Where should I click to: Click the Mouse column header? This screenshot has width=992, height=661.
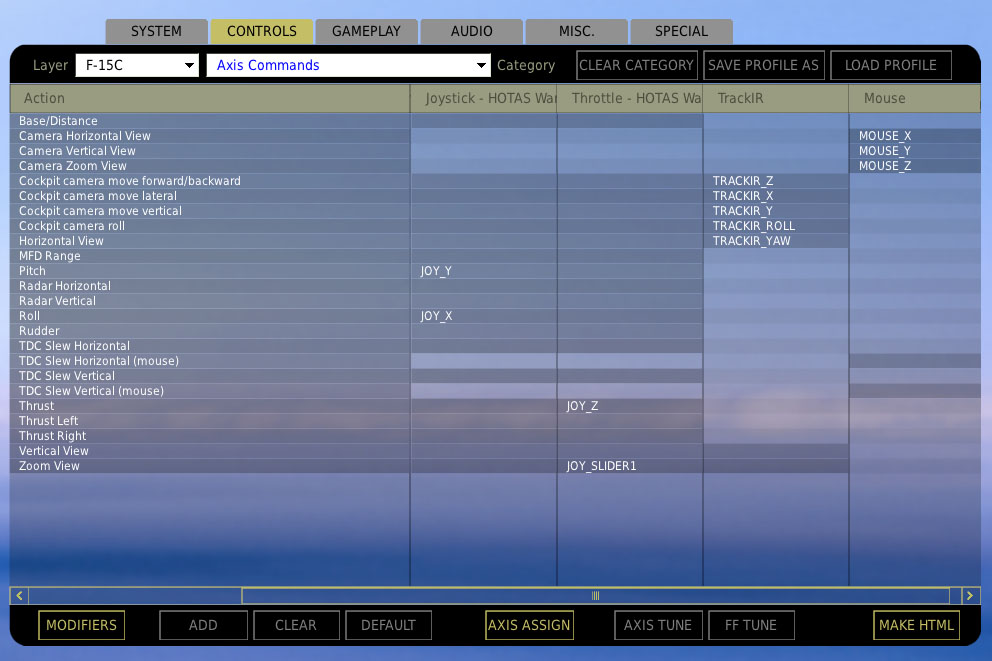tap(915, 98)
